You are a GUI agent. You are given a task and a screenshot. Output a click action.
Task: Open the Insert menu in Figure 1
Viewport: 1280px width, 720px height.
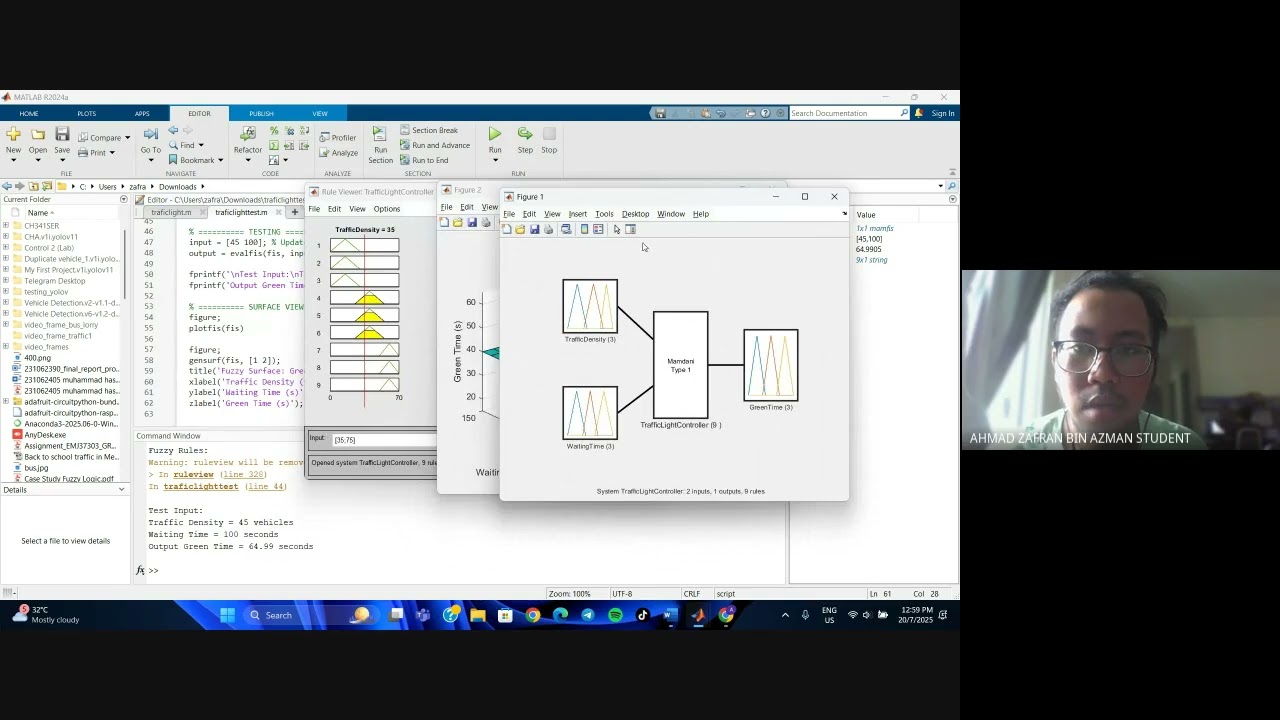(578, 214)
